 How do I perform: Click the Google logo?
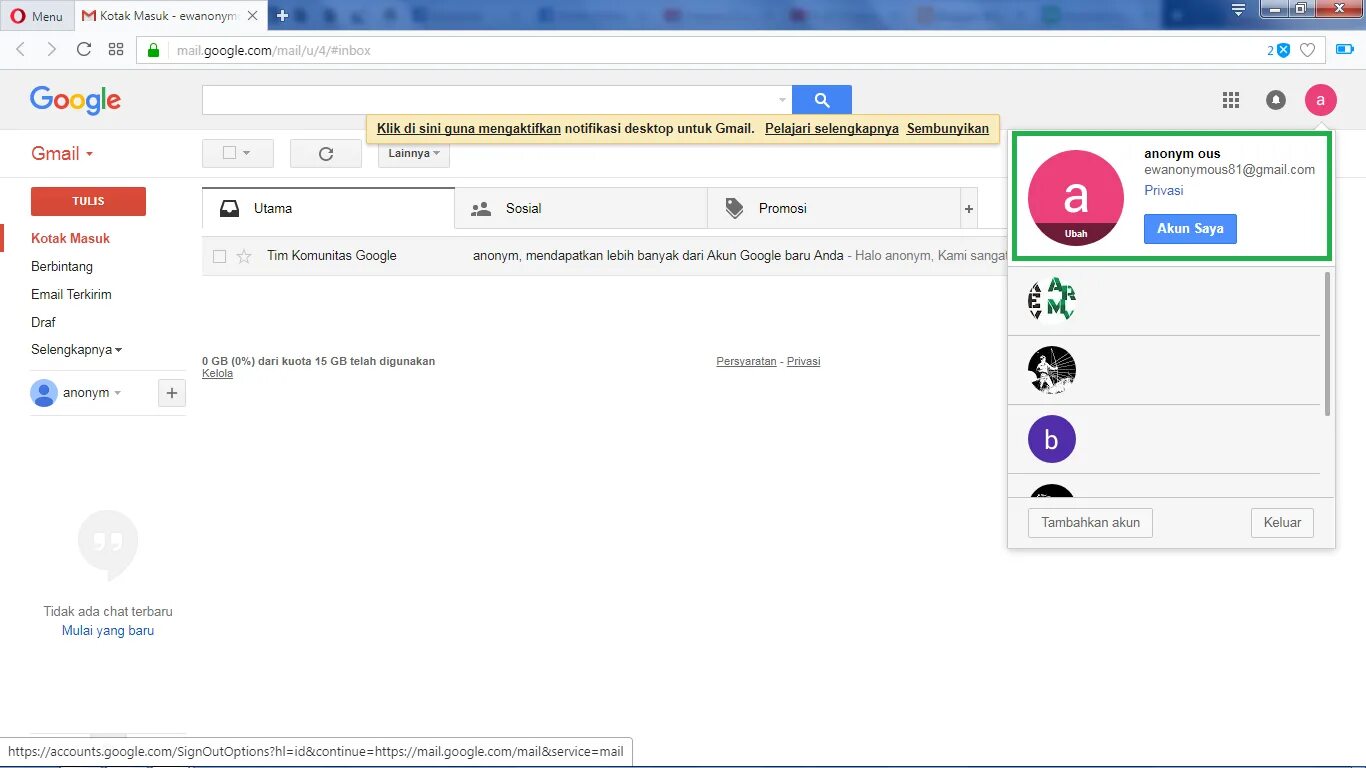pos(75,99)
